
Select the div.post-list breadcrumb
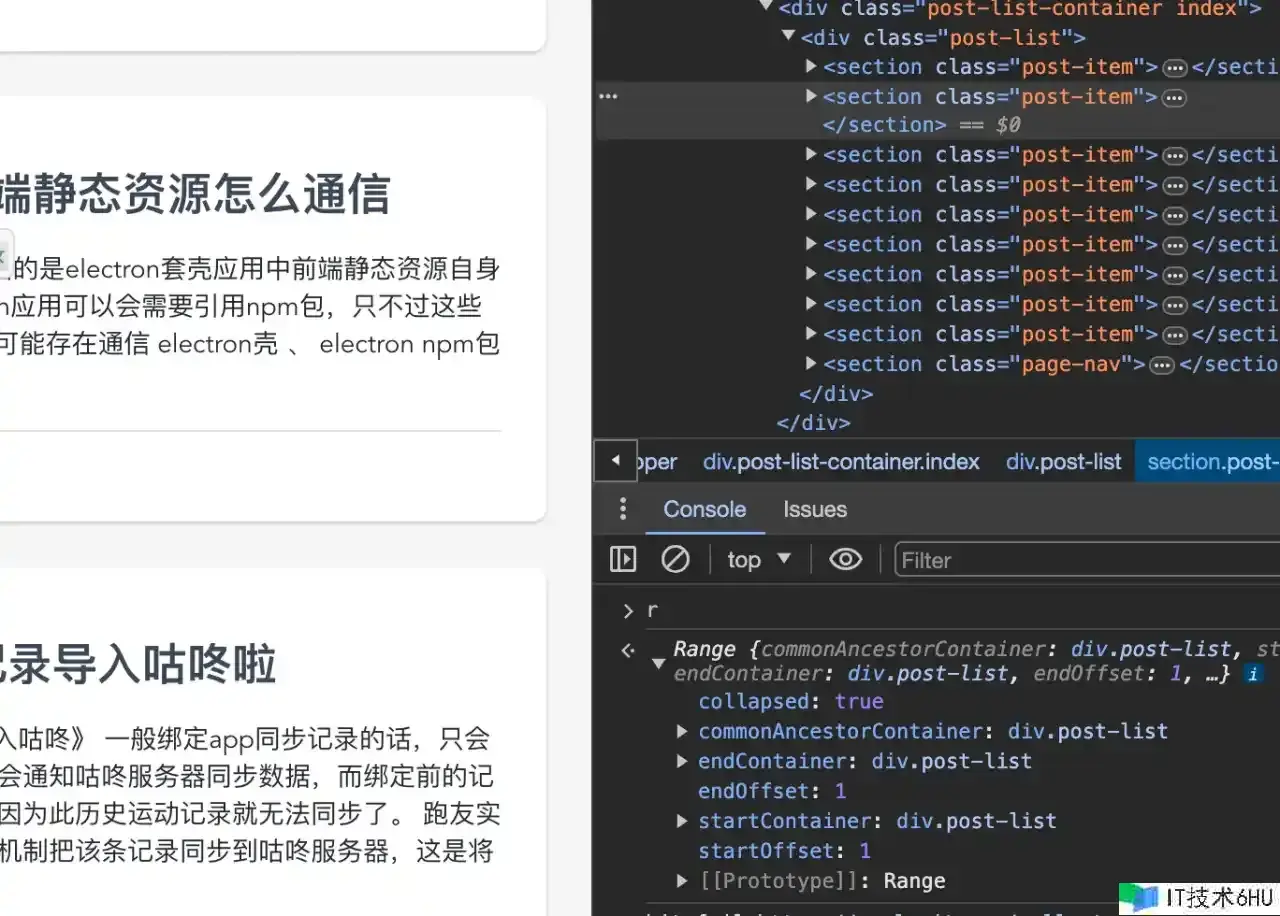click(x=1063, y=462)
